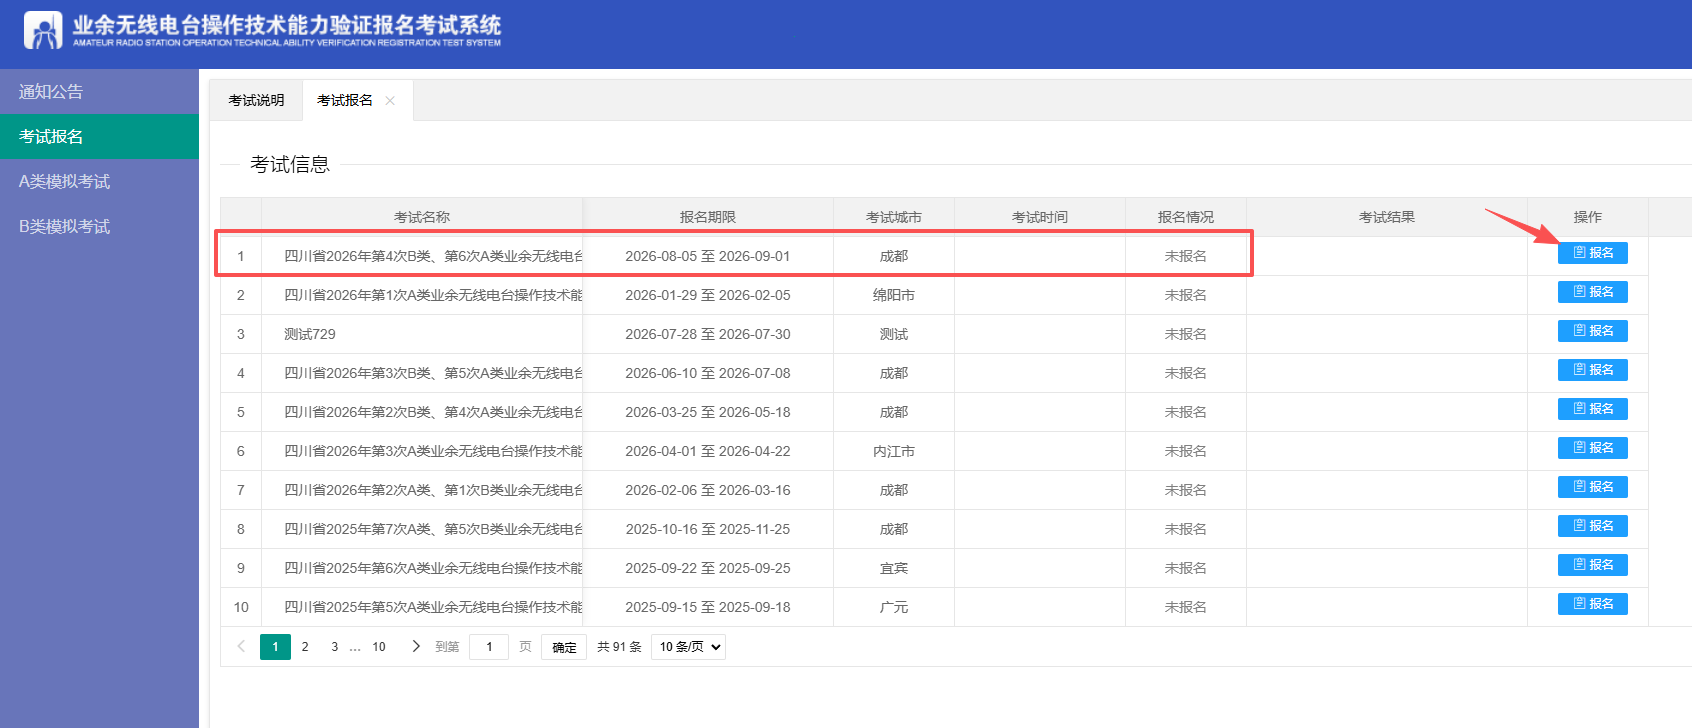Switch to the 考试说明 tab

tap(256, 100)
